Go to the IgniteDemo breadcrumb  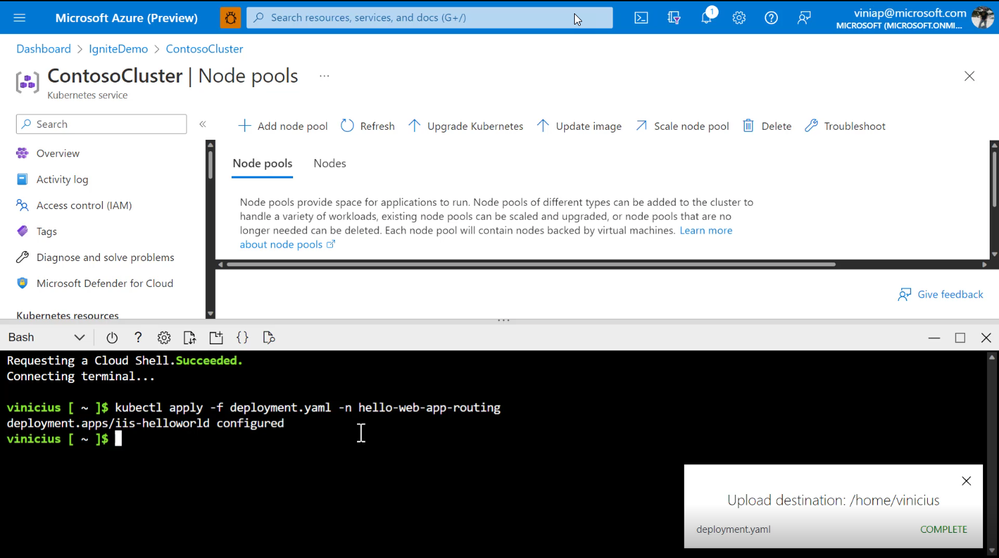click(118, 49)
